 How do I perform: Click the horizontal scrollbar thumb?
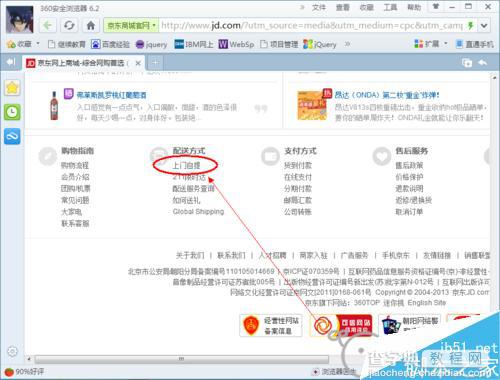point(182,359)
